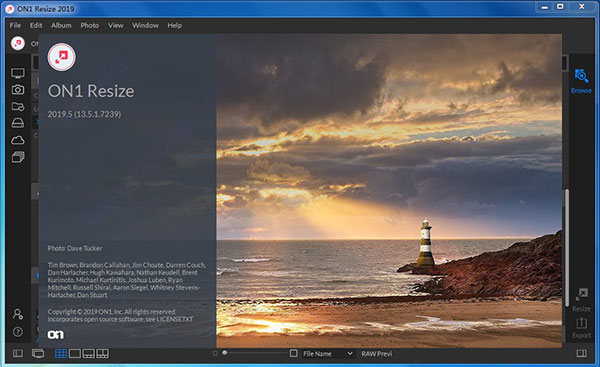
Task: Click the ON1 Resize title text
Action: 91,91
